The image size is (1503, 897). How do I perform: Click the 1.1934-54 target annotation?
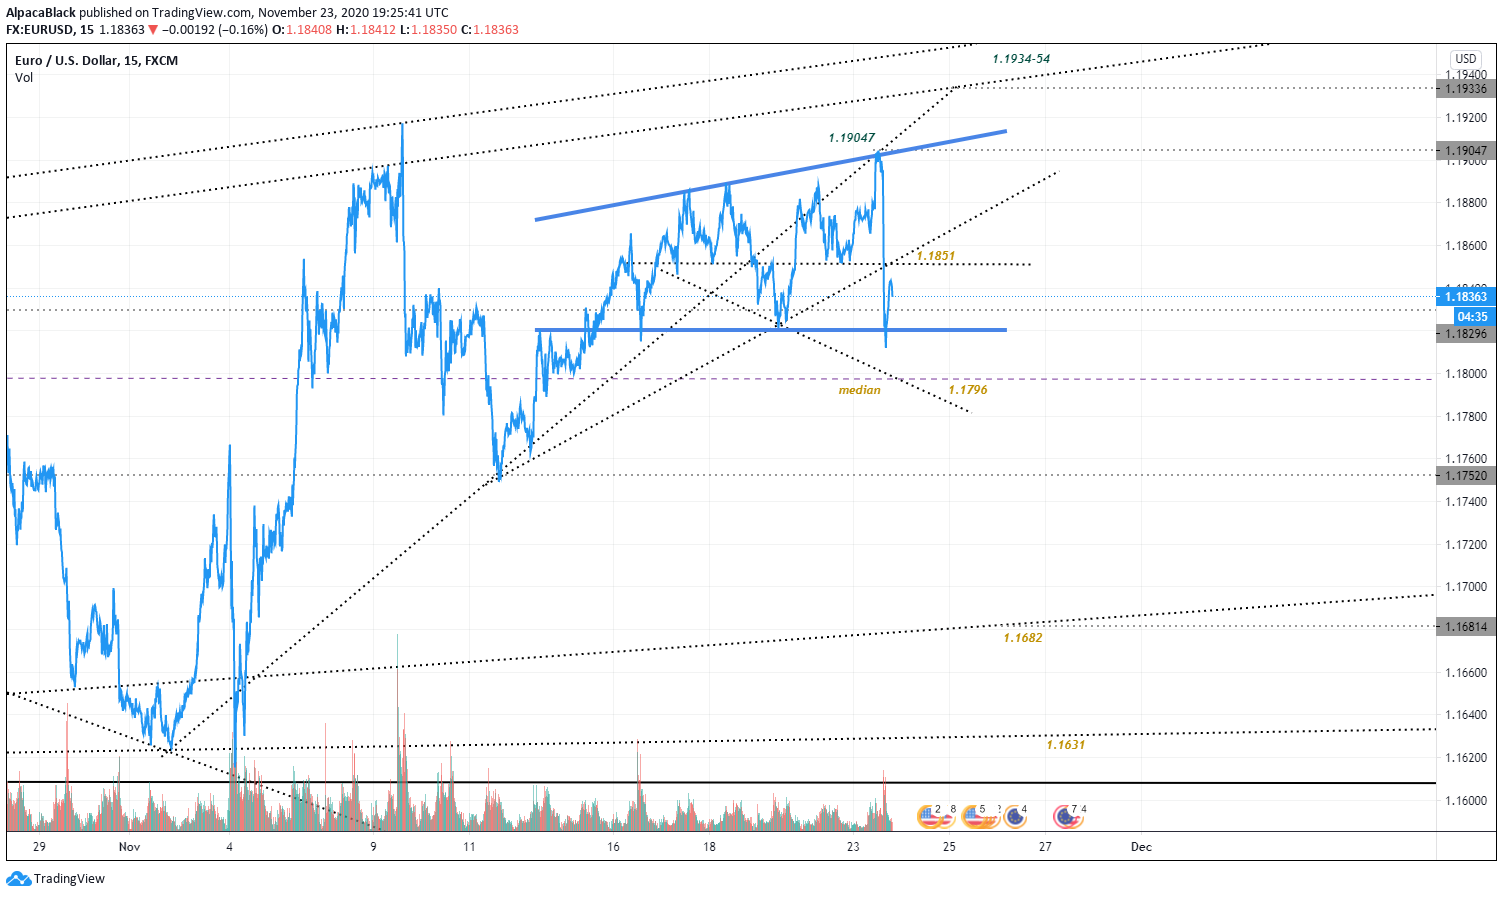(1021, 59)
